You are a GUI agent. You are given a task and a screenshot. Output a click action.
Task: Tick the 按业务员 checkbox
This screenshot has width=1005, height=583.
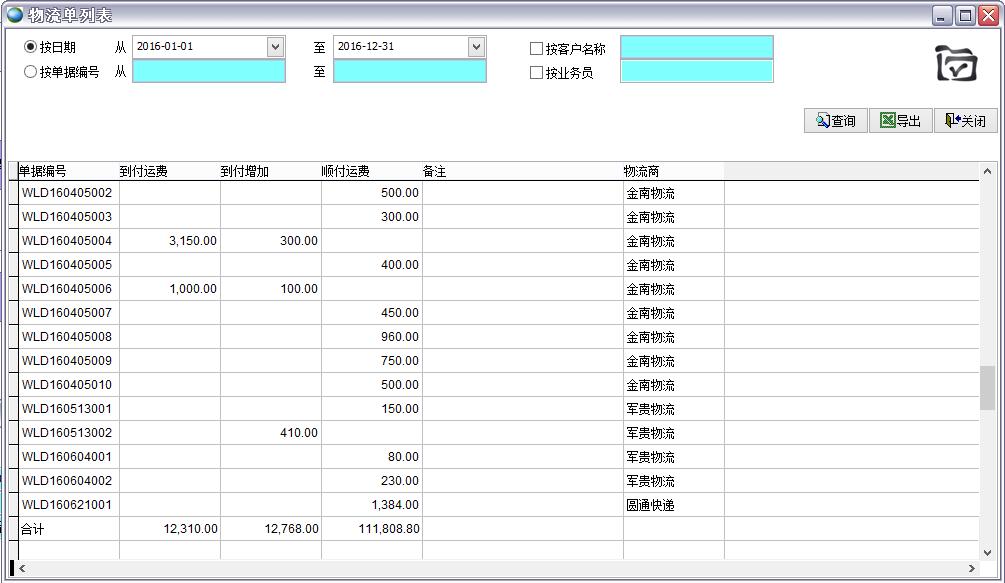coord(537,73)
